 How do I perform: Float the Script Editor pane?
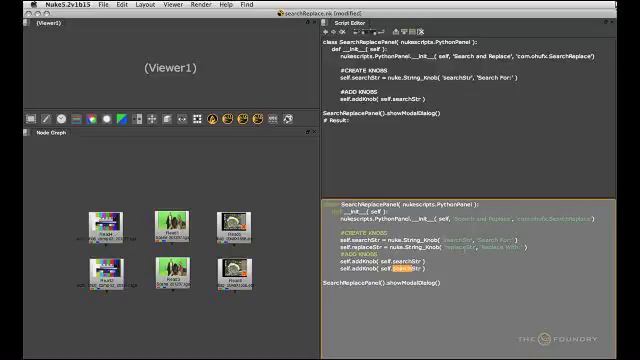[x=606, y=22]
